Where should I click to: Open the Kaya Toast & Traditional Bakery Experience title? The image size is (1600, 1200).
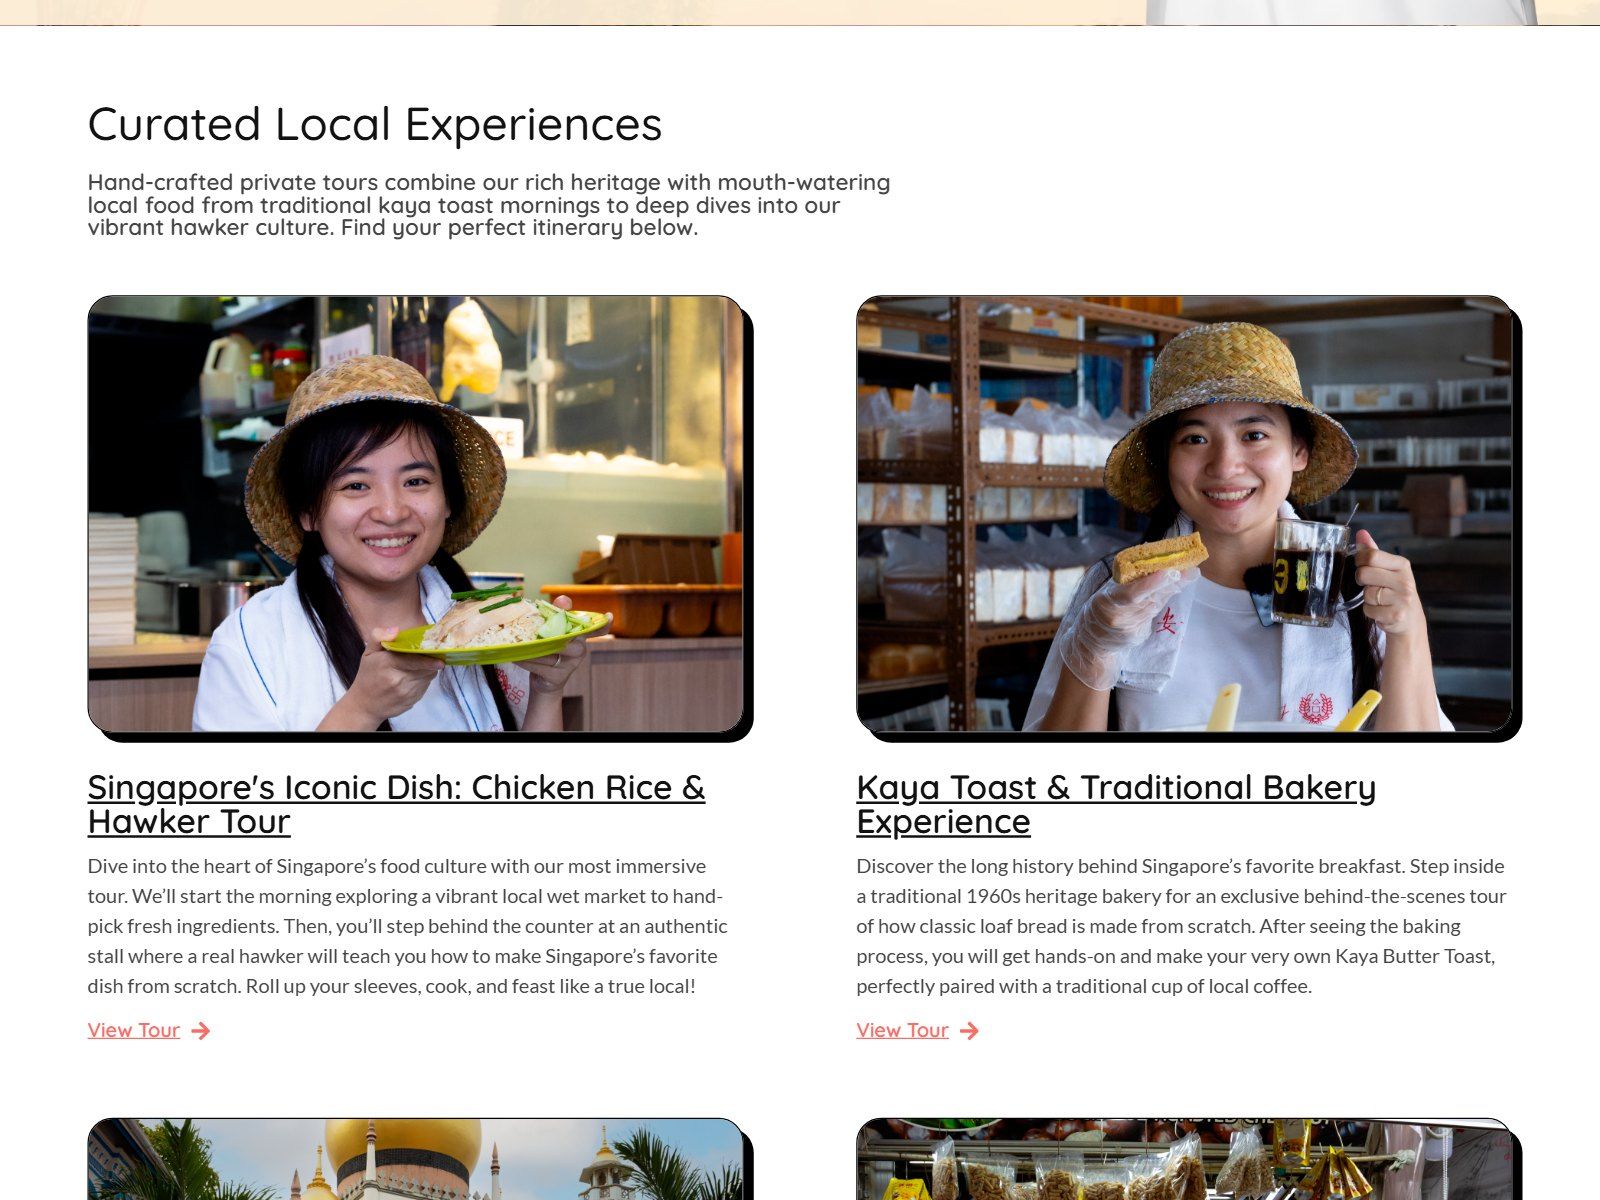click(1116, 804)
